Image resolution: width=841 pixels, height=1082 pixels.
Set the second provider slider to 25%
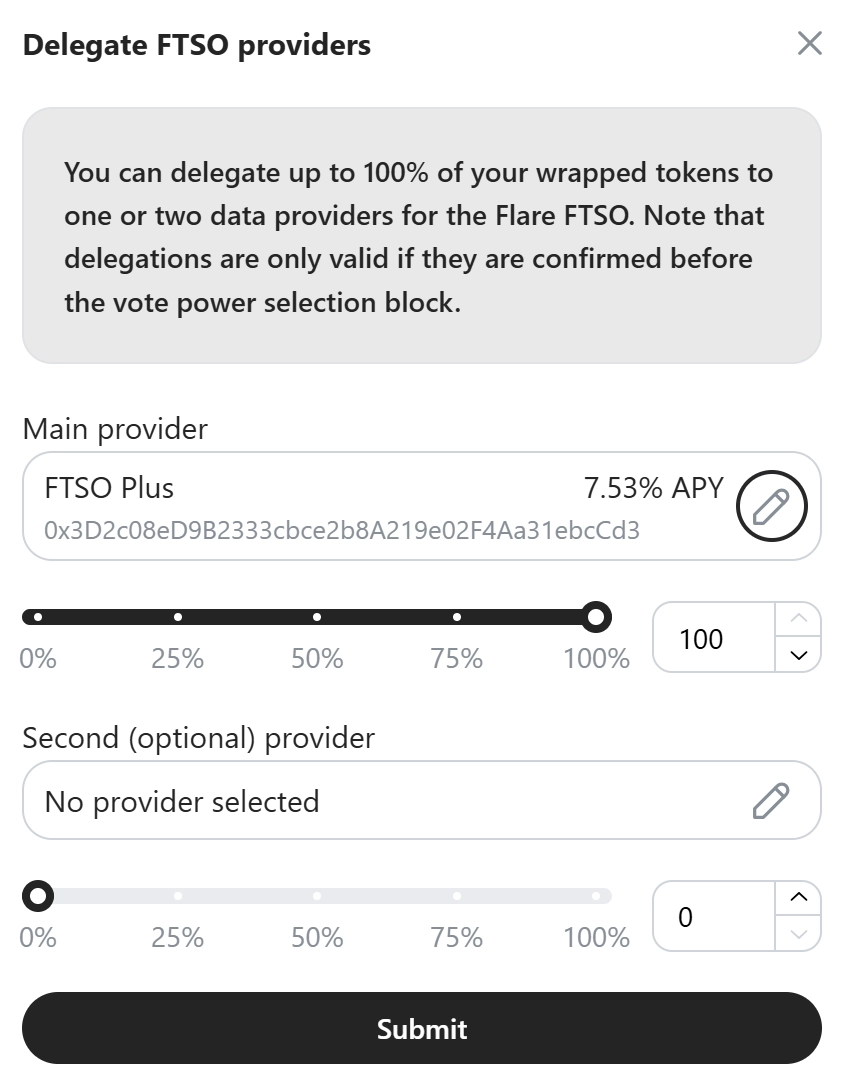tap(178, 896)
